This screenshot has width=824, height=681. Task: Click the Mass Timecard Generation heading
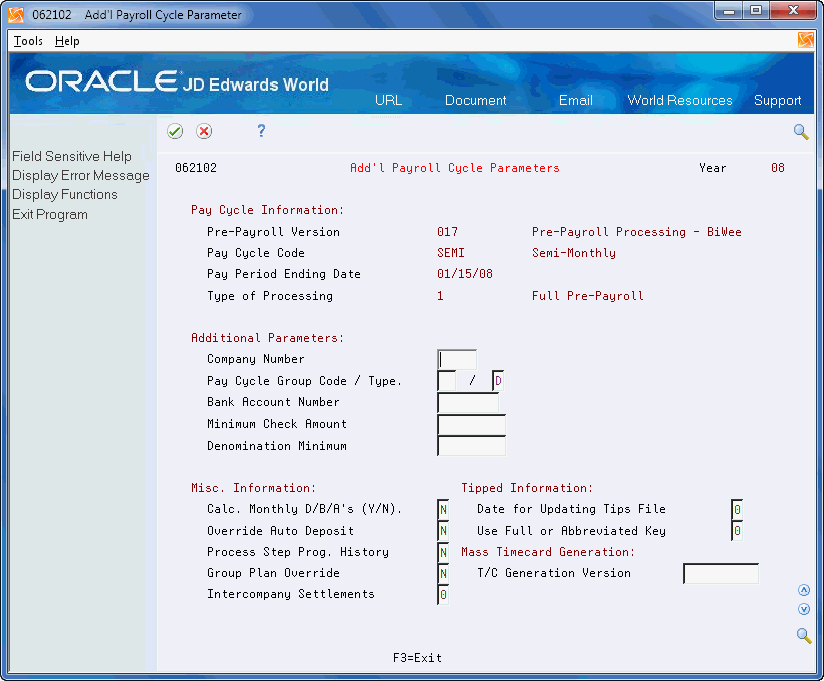pos(548,552)
